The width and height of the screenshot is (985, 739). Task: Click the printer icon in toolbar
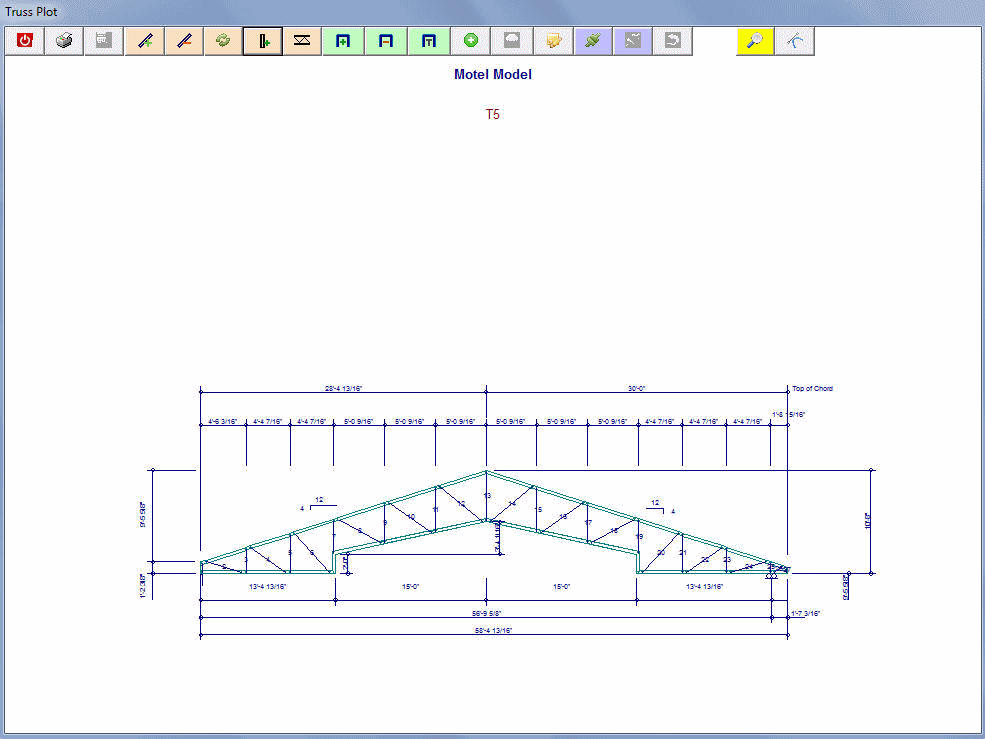pyautogui.click(x=64, y=41)
